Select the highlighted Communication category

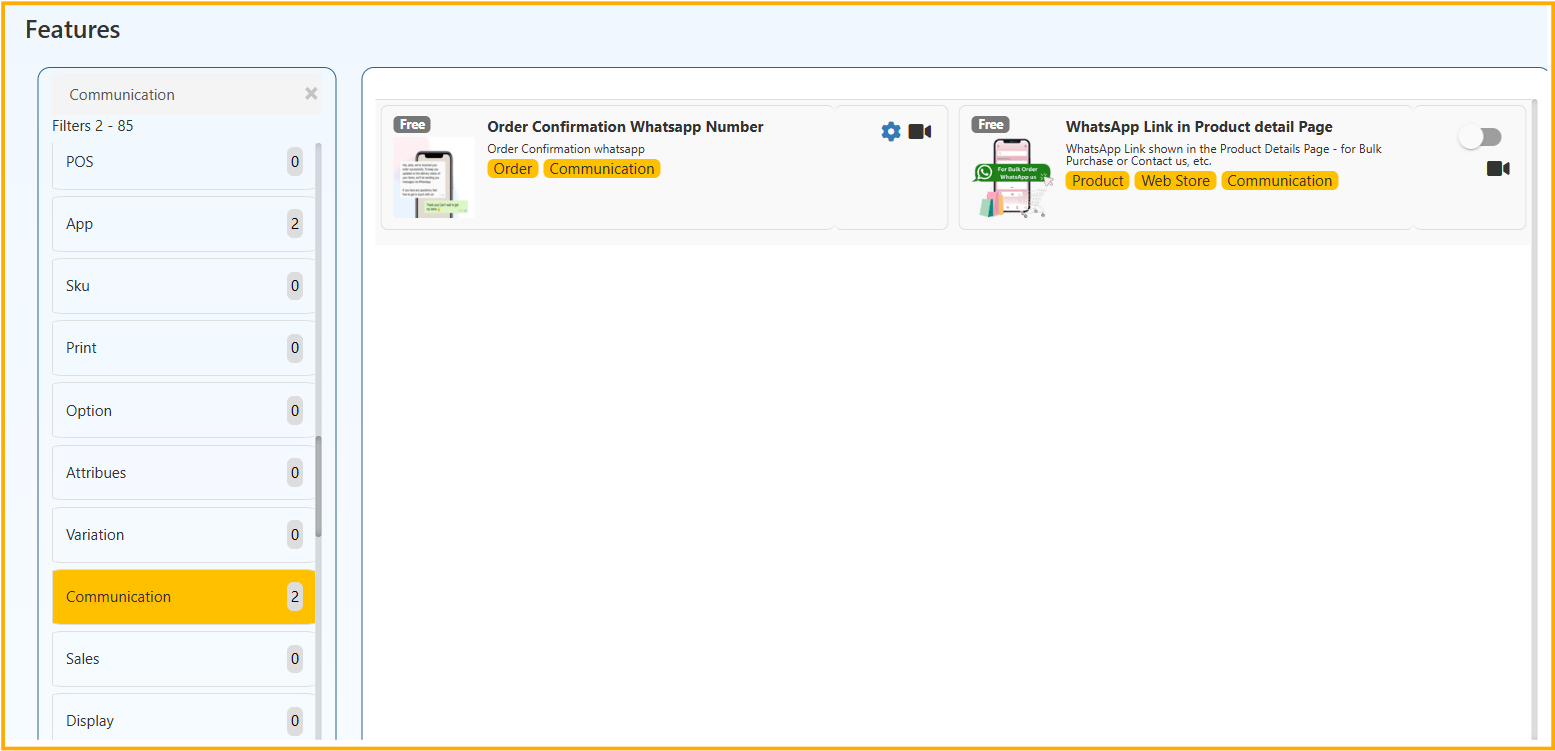183,597
